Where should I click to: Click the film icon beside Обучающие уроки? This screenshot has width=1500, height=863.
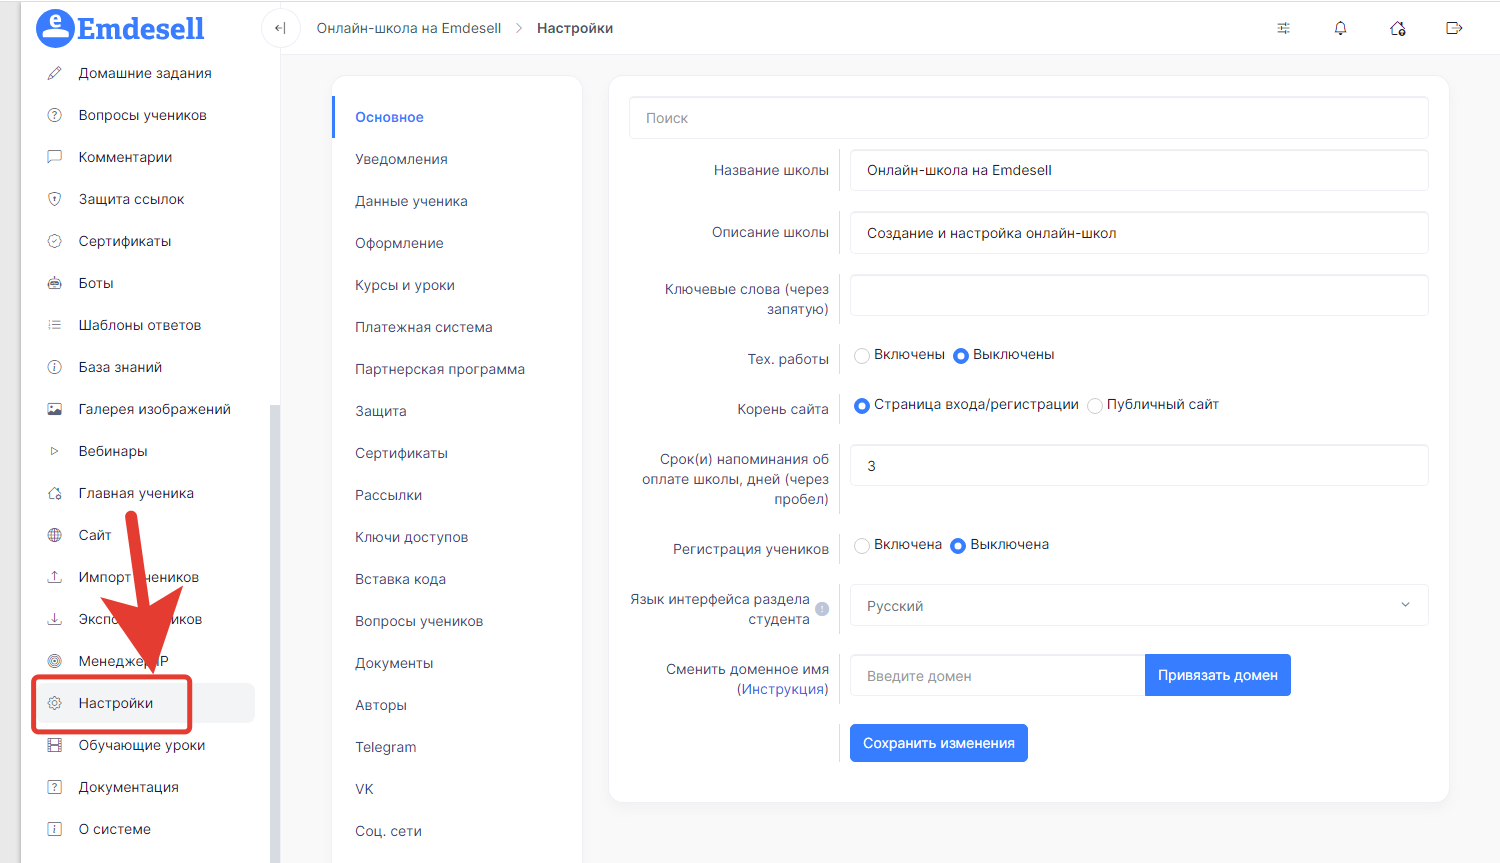tap(55, 745)
